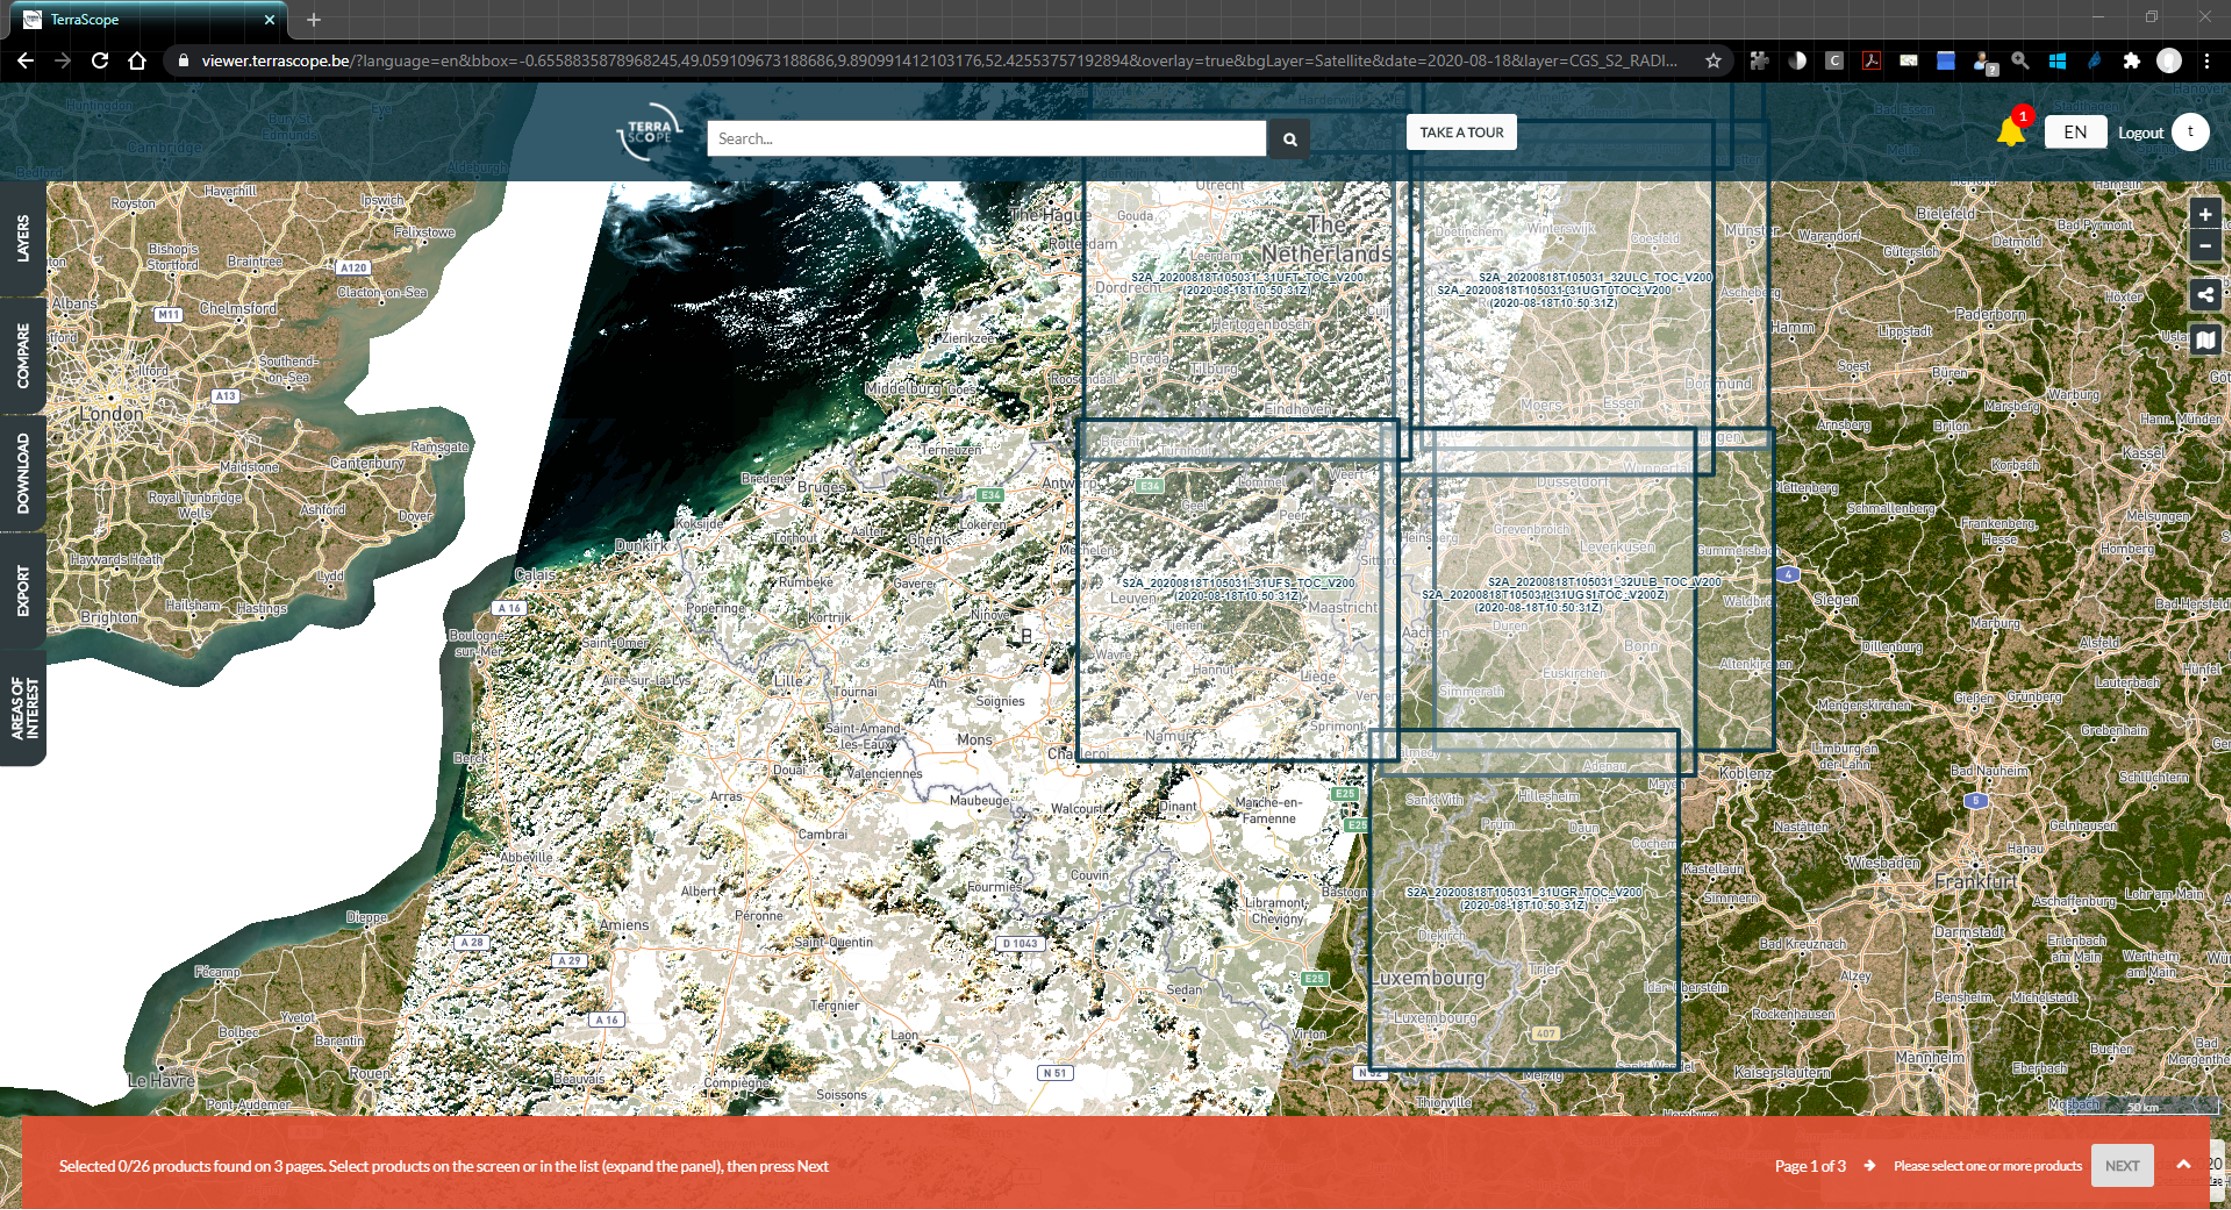Open the EN language selector
The image size is (2231, 1210).
pos(2075,131)
